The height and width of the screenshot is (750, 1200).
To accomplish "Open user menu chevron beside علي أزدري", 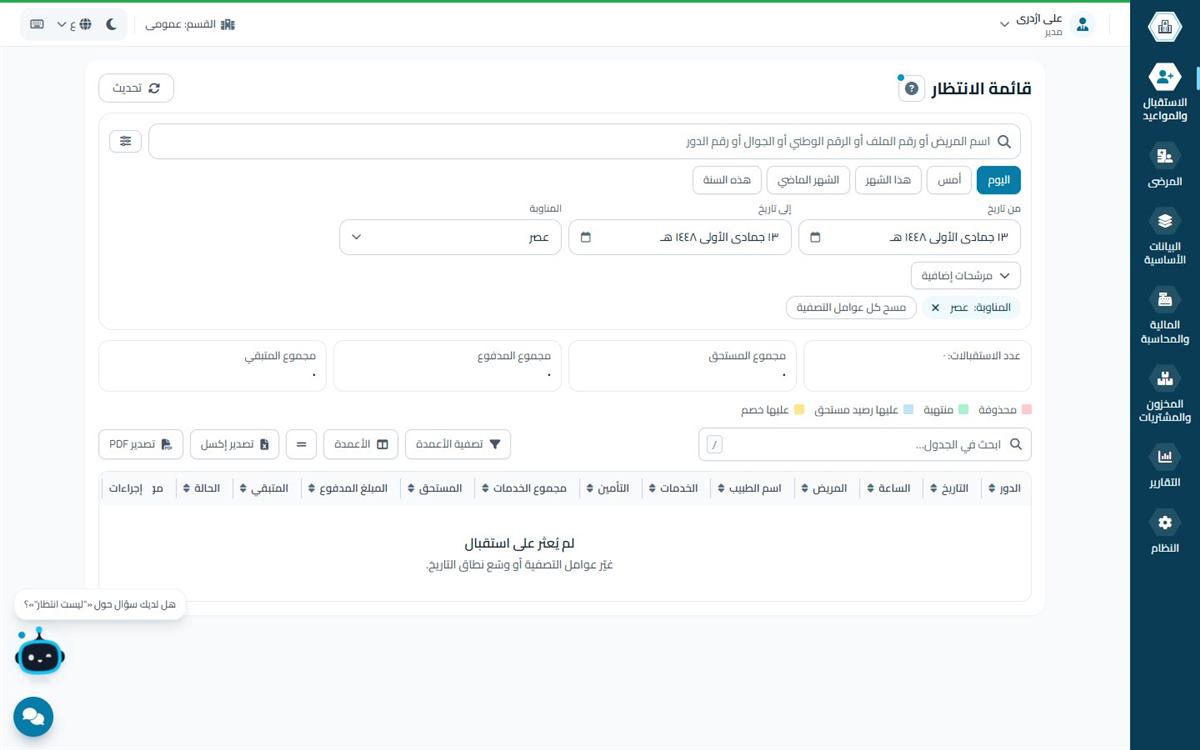I will pyautogui.click(x=1005, y=25).
